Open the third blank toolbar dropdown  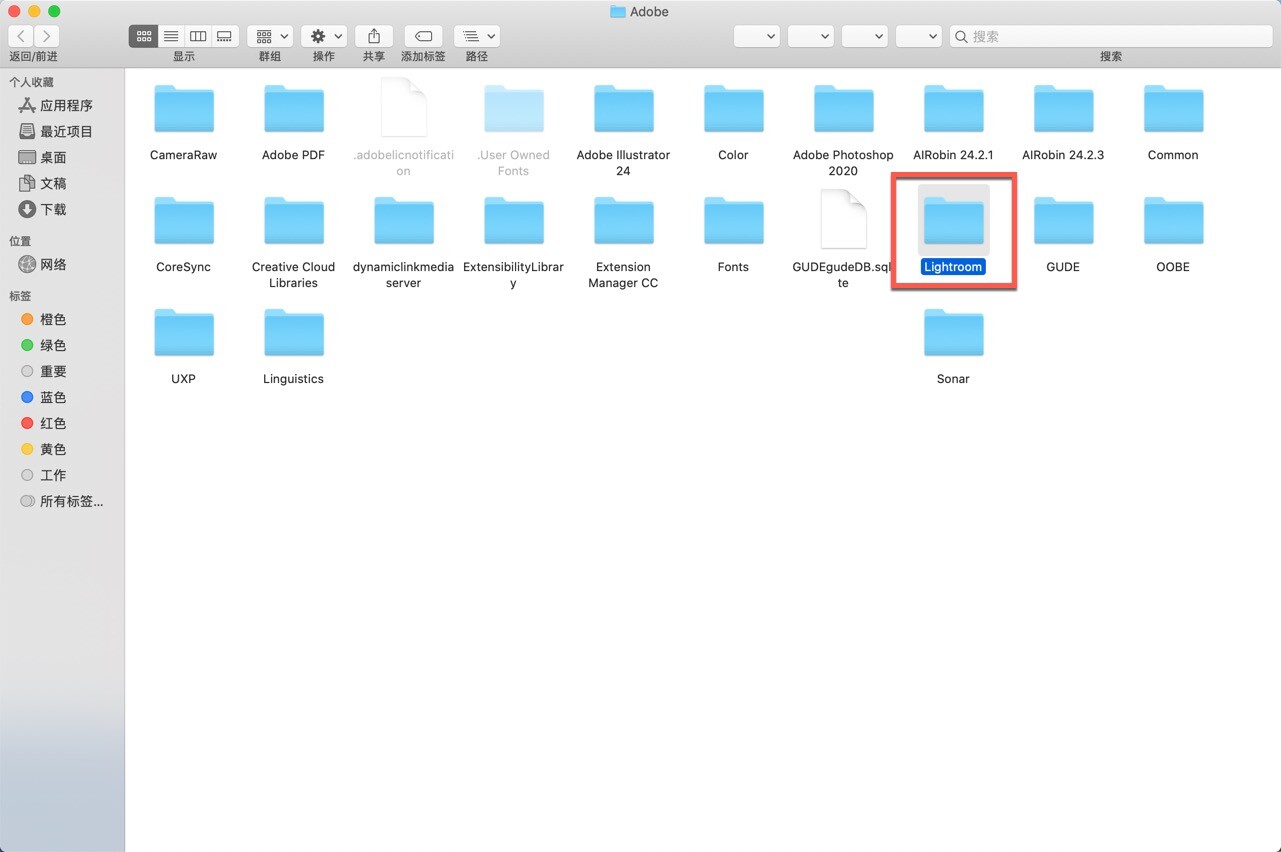pos(865,36)
